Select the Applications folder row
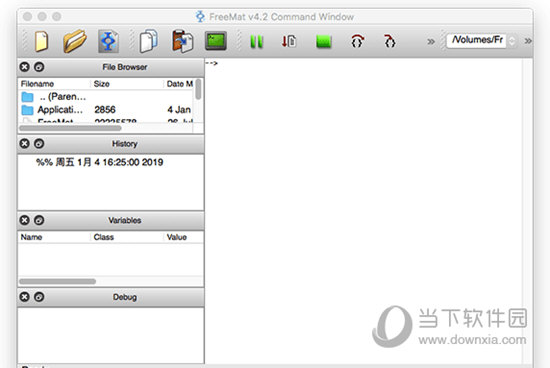The height and width of the screenshot is (368, 550). coord(106,110)
